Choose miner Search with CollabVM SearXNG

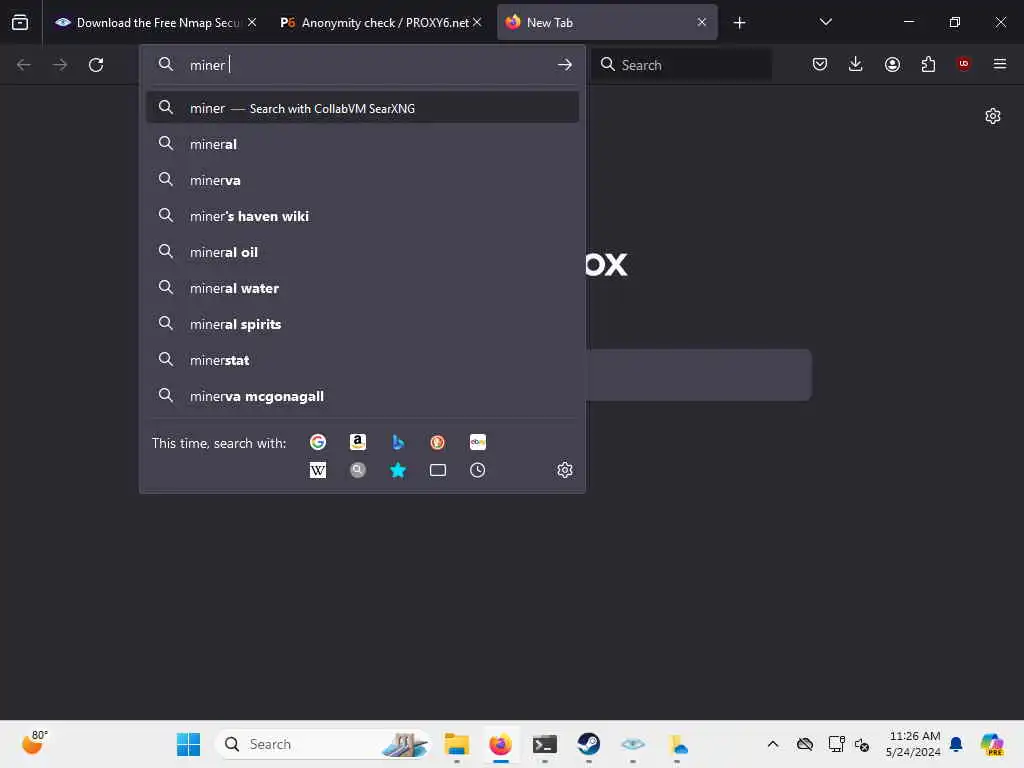coord(362,108)
